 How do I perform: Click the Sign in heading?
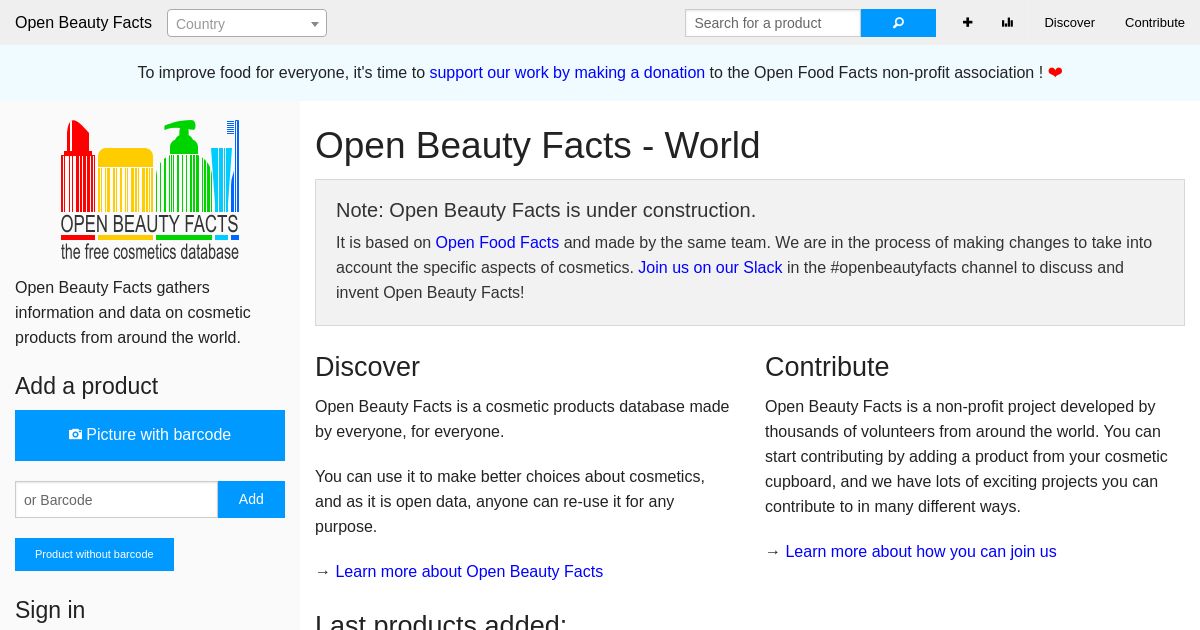[x=50, y=610]
